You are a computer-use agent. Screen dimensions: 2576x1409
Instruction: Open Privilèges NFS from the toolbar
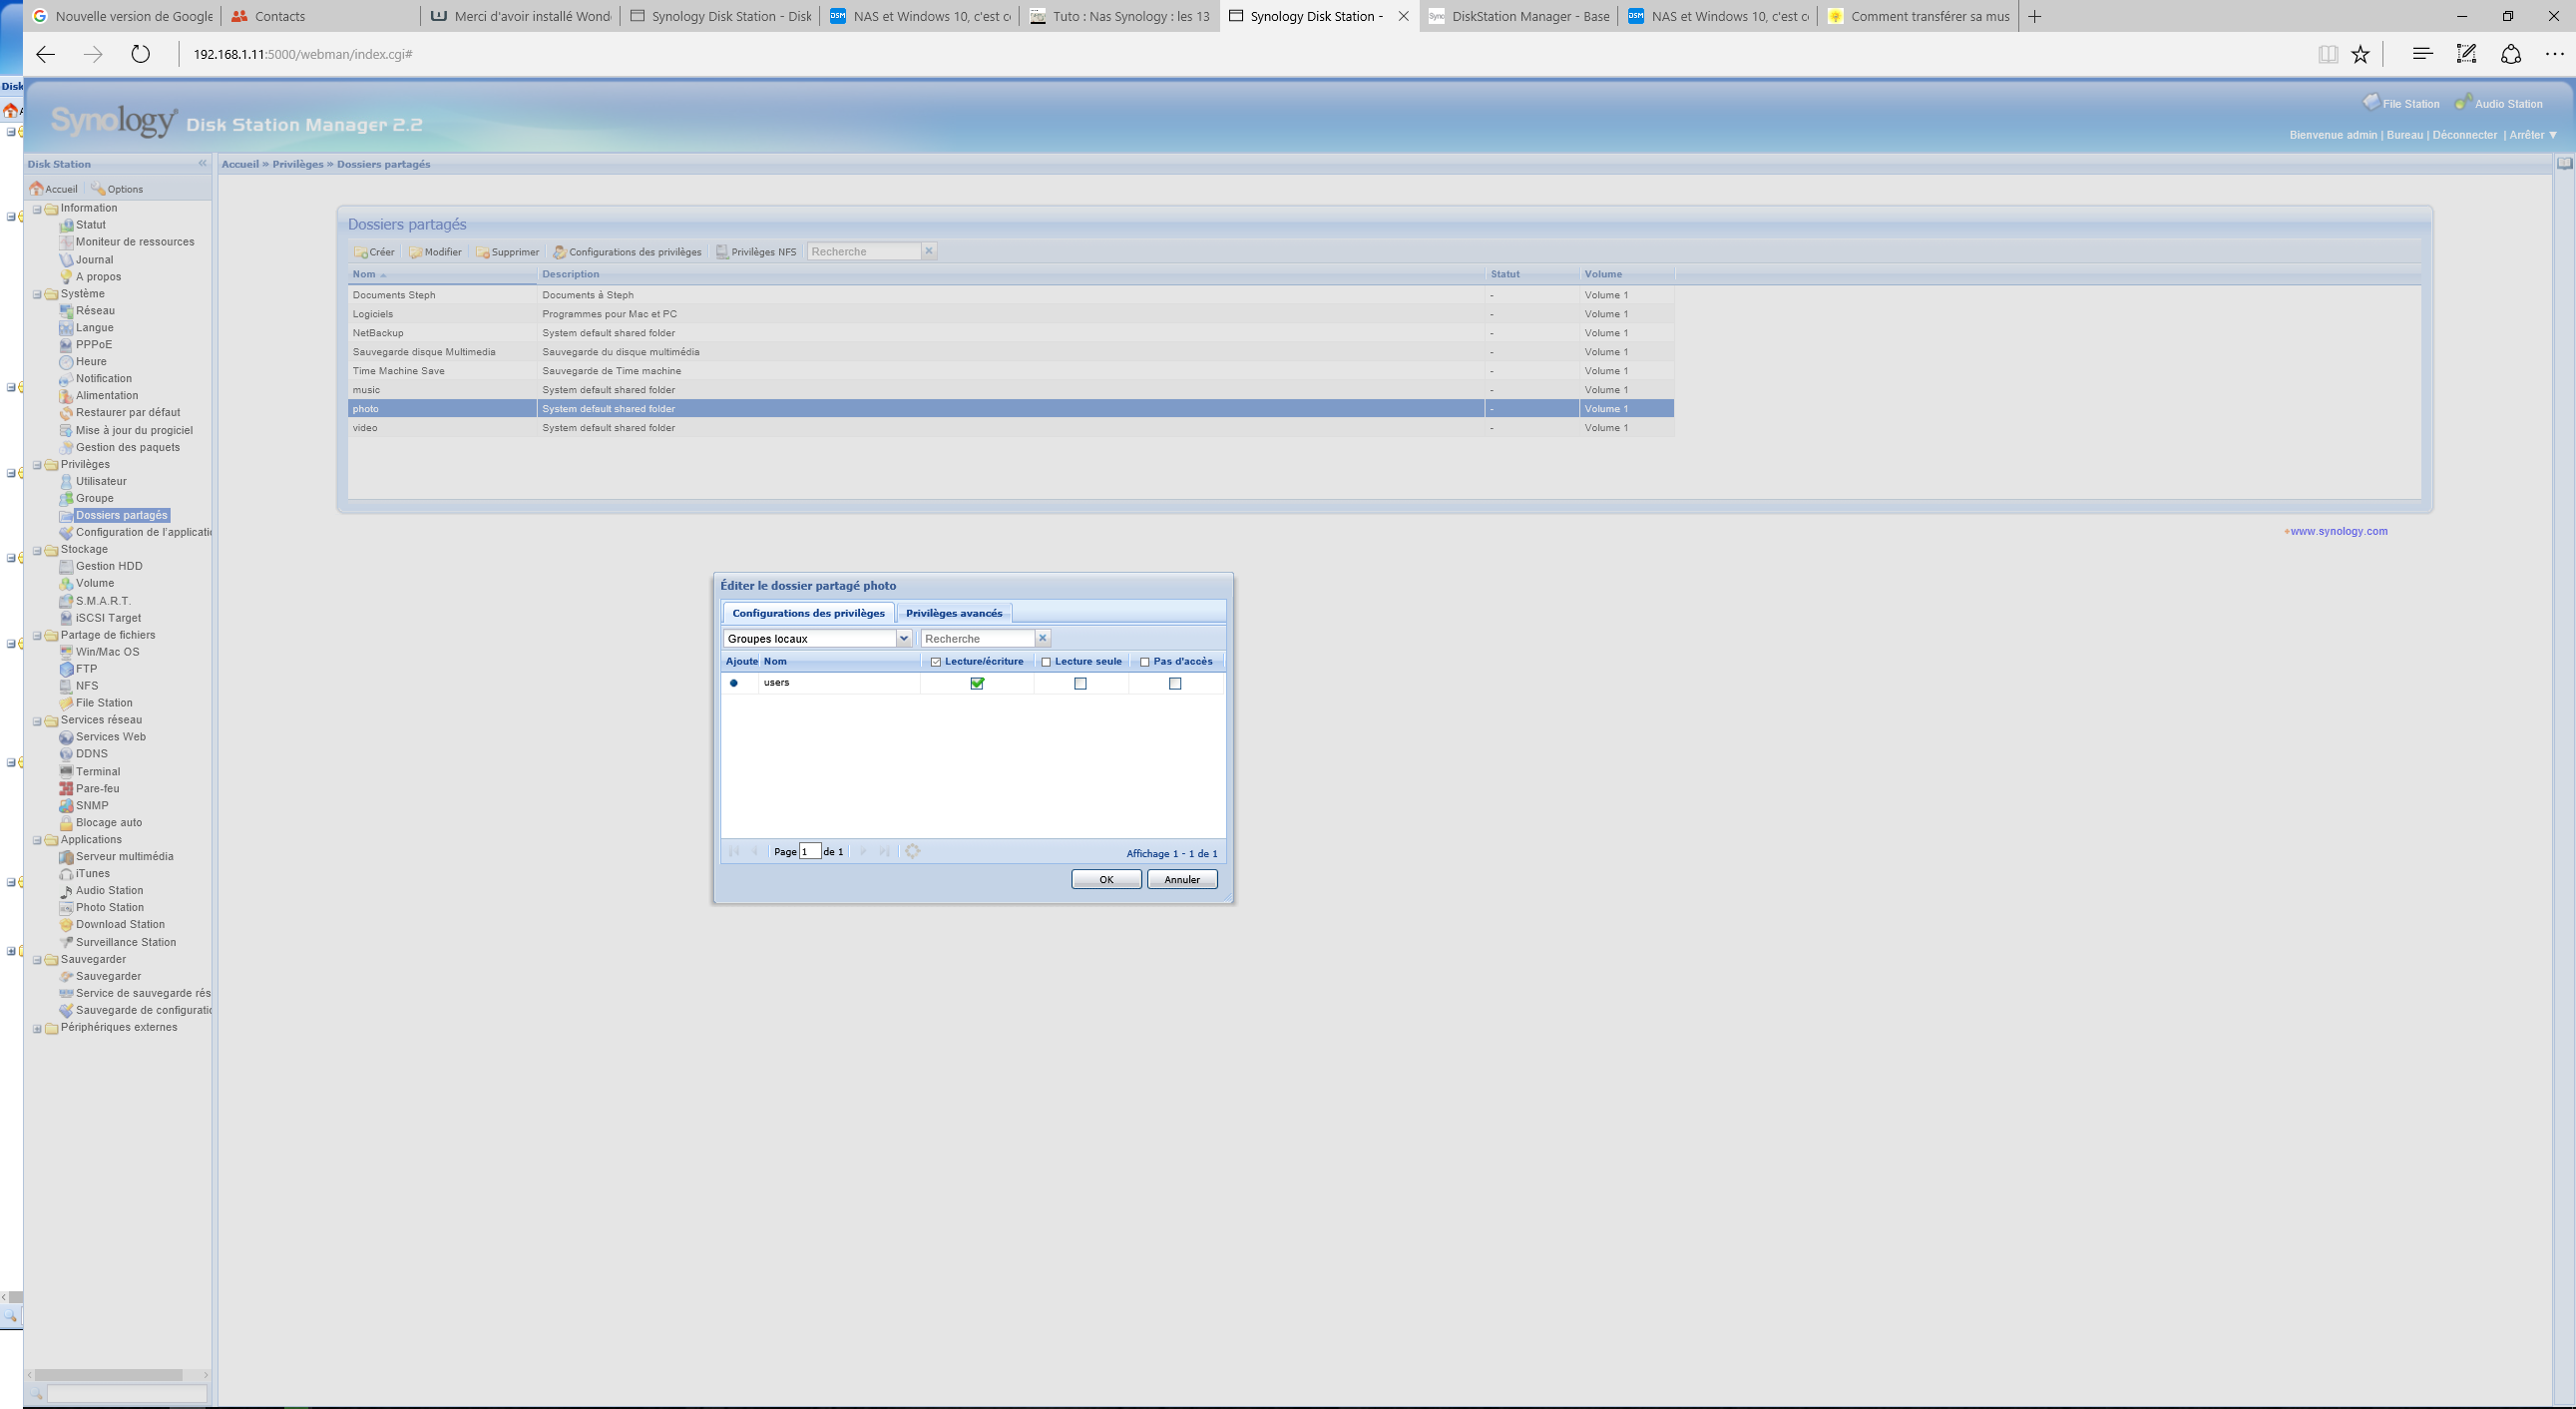756,252
